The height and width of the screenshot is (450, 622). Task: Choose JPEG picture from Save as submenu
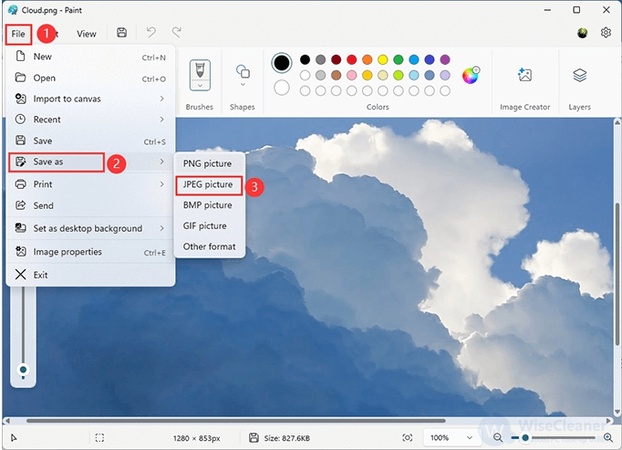(207, 184)
